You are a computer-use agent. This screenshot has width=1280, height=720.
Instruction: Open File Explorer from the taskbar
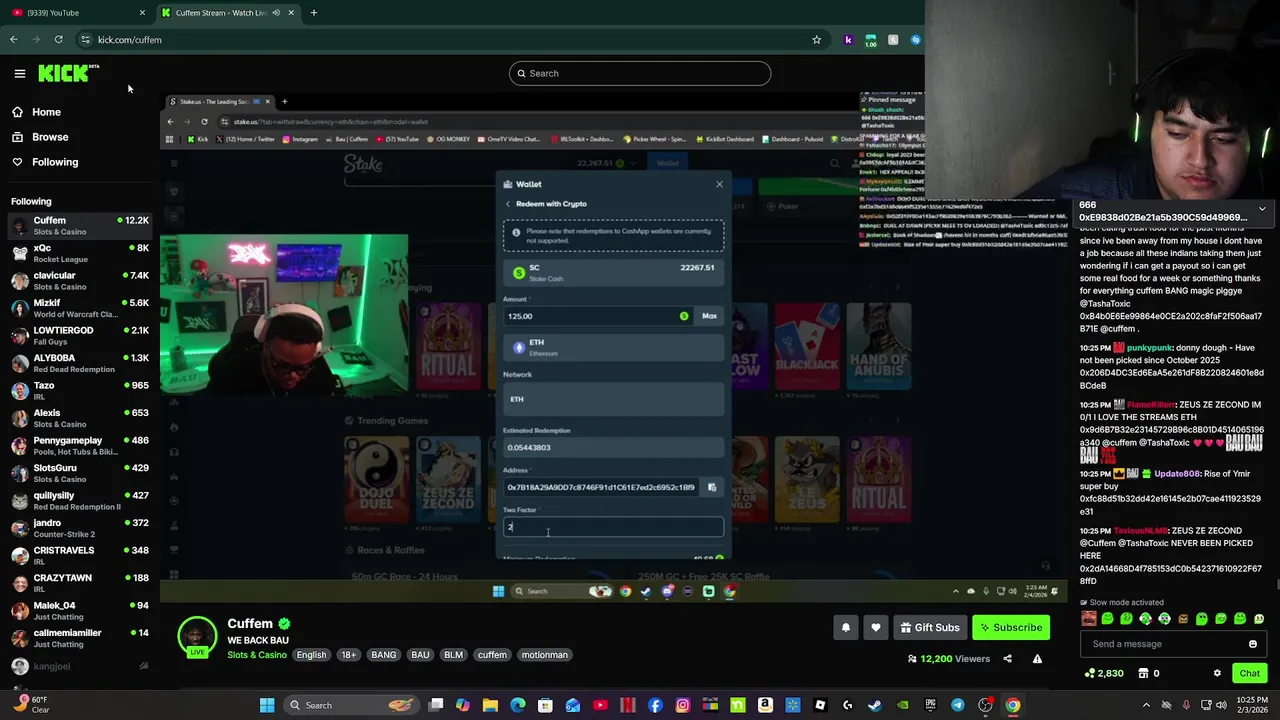click(490, 705)
